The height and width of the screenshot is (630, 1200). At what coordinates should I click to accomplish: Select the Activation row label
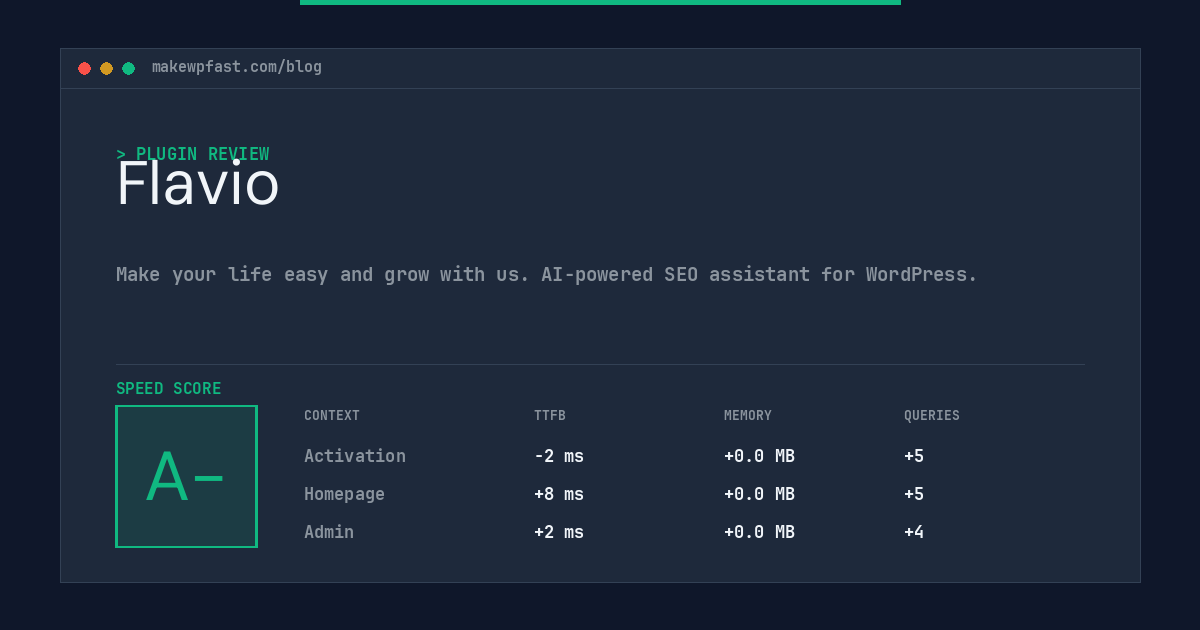(355, 456)
